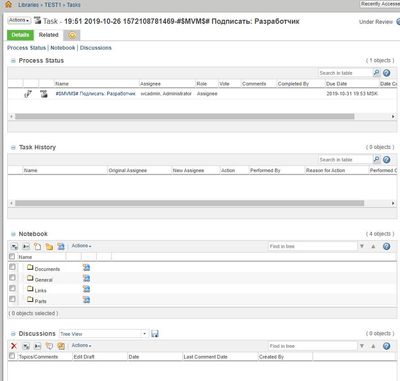The image size is (400, 381).
Task: Click the task icon before the #$MVM$# name
Action: pyautogui.click(x=44, y=94)
